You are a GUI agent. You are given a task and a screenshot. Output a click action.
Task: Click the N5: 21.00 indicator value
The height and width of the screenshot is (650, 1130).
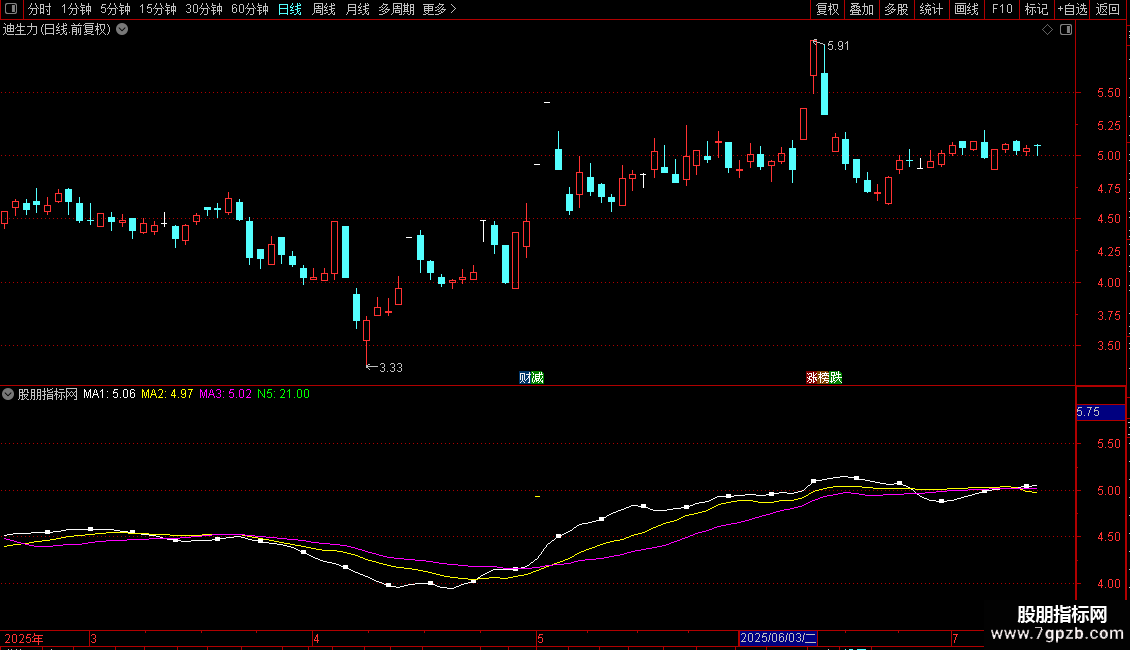tap(283, 394)
